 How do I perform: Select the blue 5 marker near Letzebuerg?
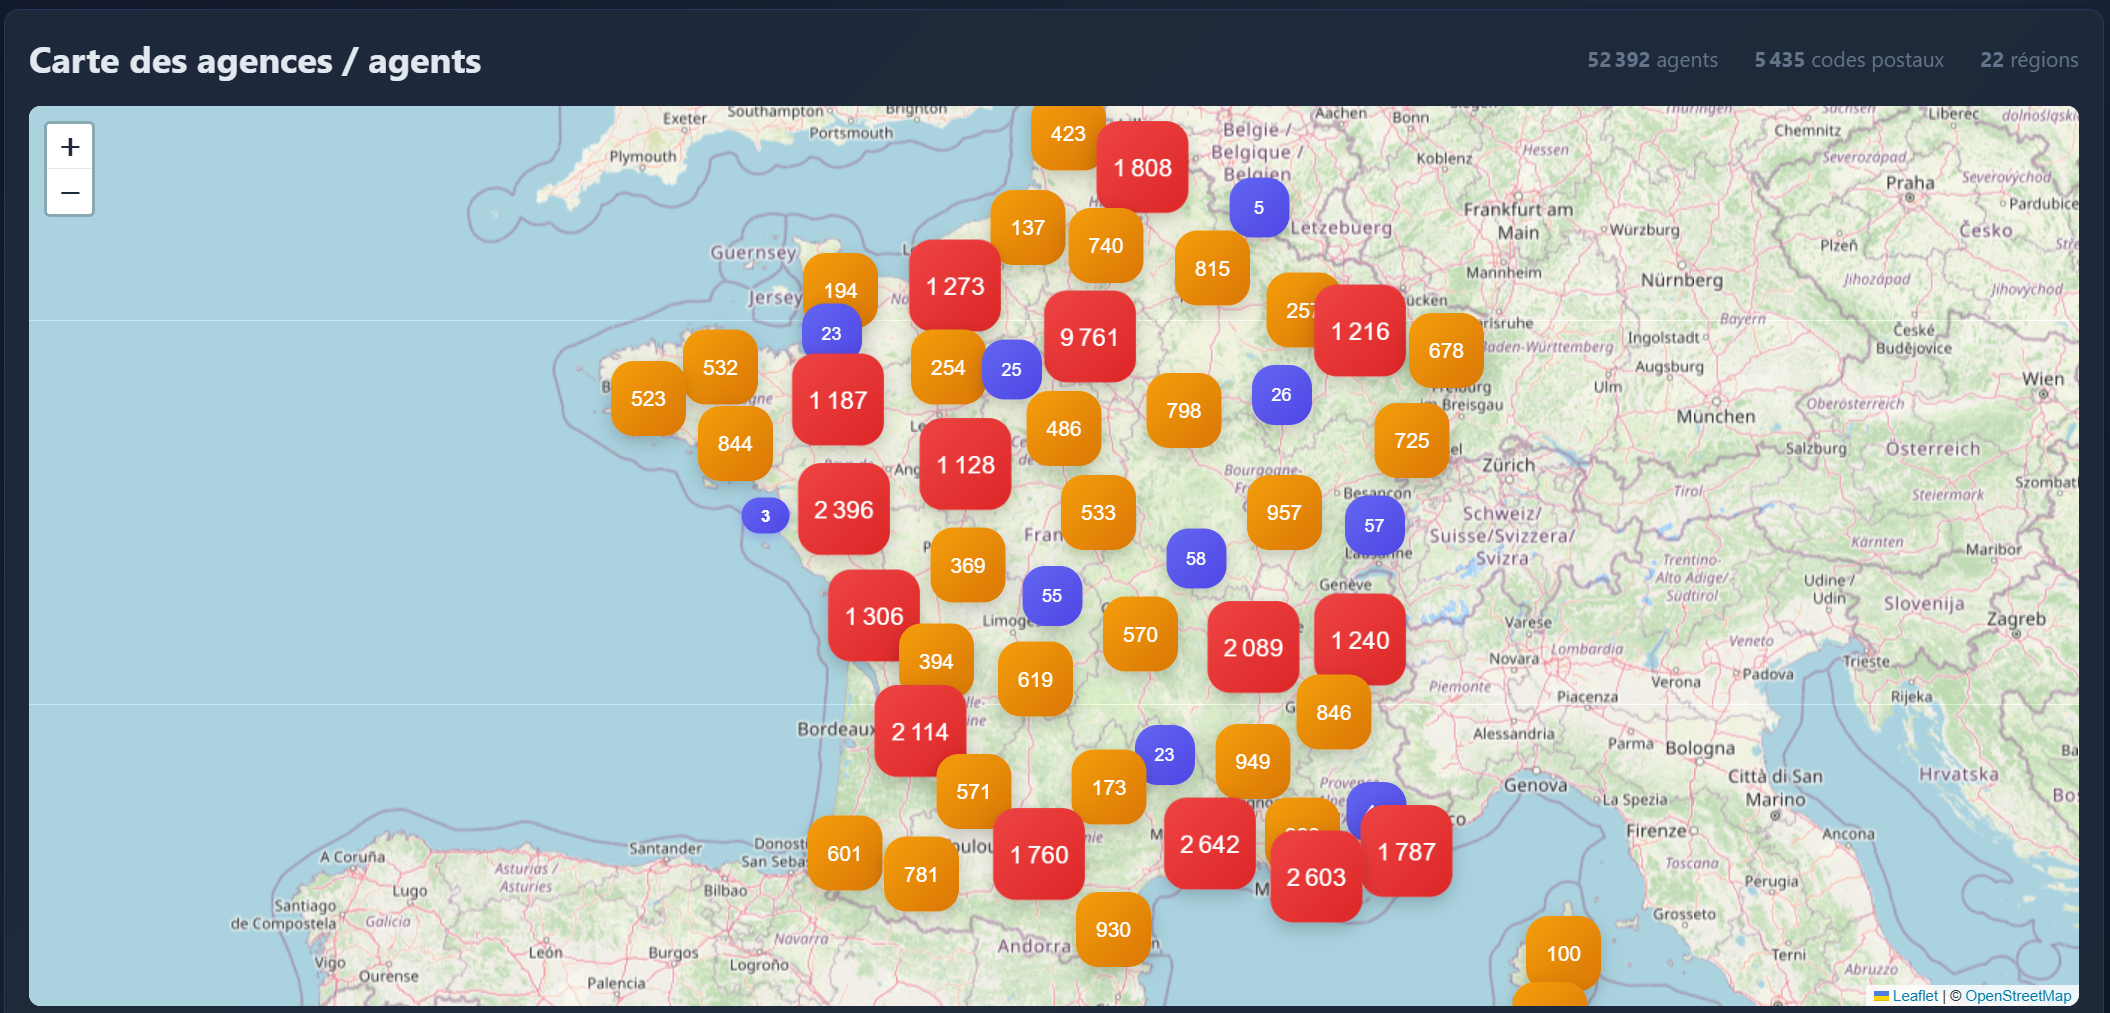1259,208
